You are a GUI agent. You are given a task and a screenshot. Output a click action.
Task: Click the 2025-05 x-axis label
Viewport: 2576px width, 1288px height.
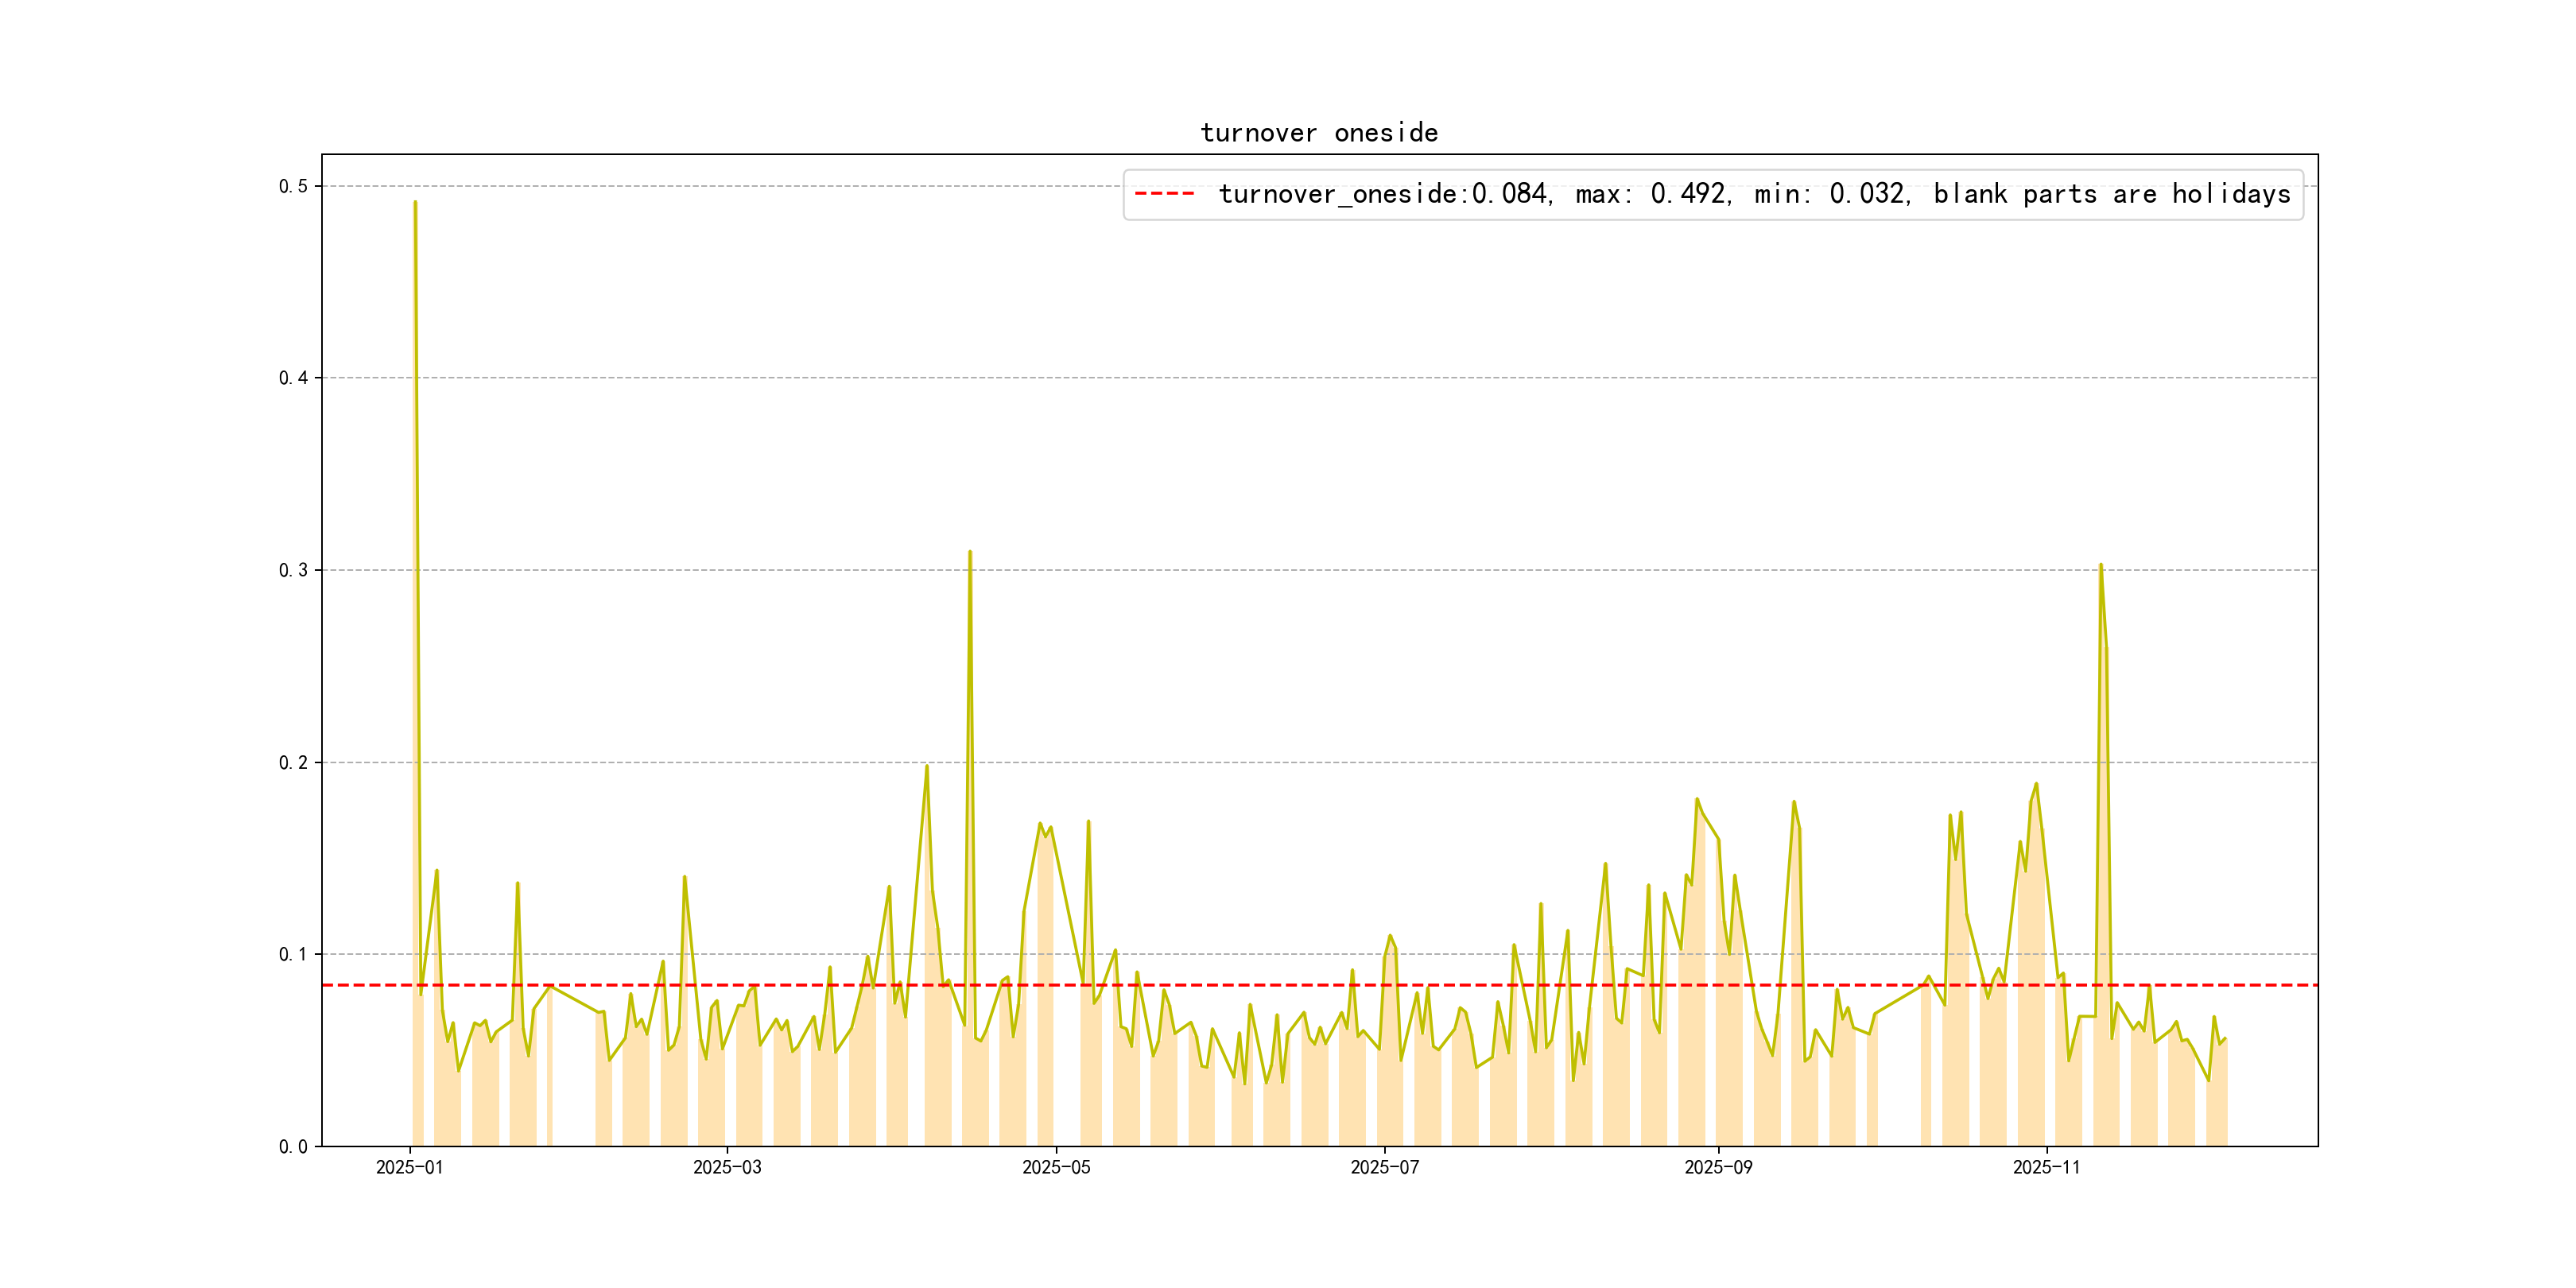point(1056,1167)
